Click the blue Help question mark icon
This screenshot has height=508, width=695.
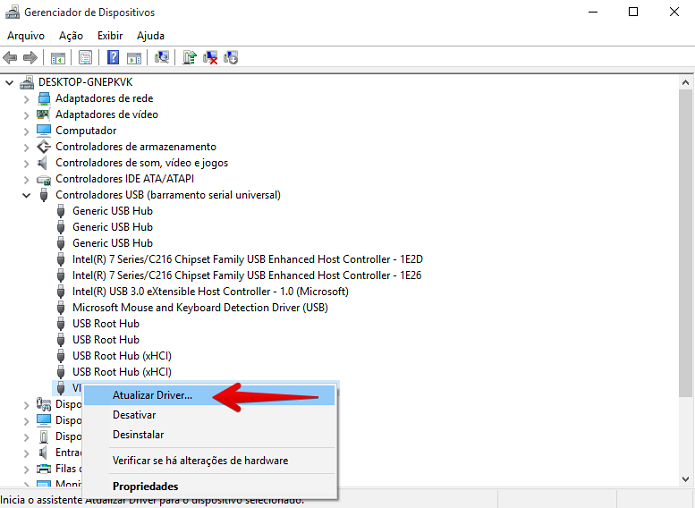113,58
